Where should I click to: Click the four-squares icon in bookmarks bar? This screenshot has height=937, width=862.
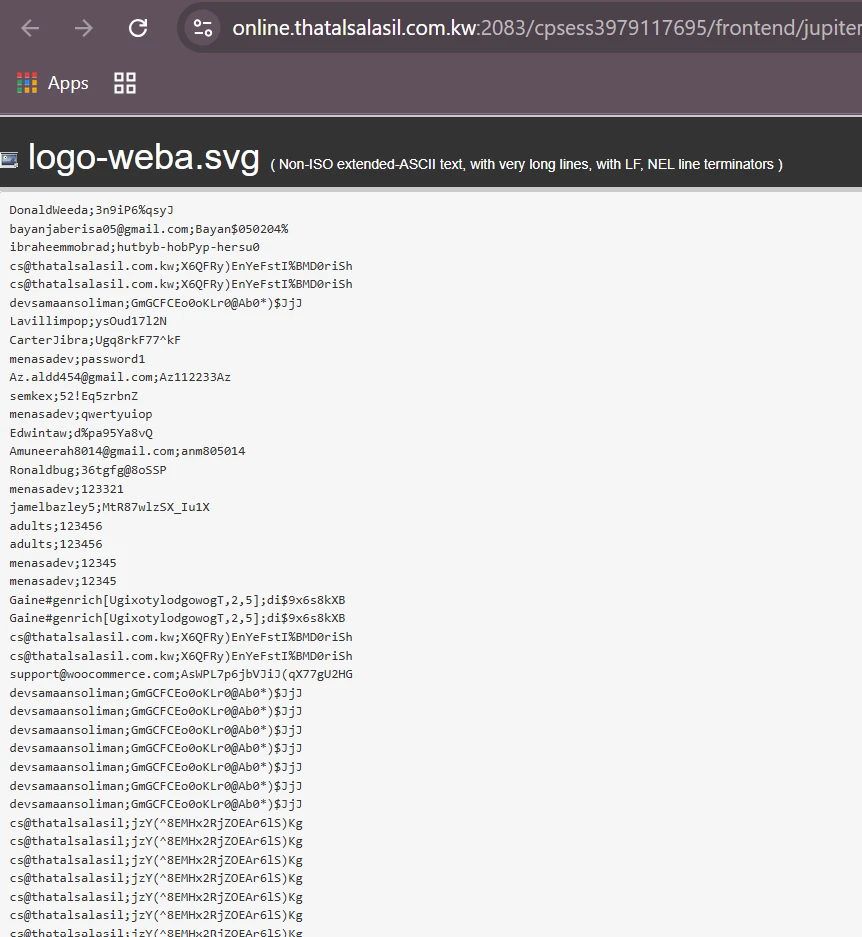tap(125, 83)
